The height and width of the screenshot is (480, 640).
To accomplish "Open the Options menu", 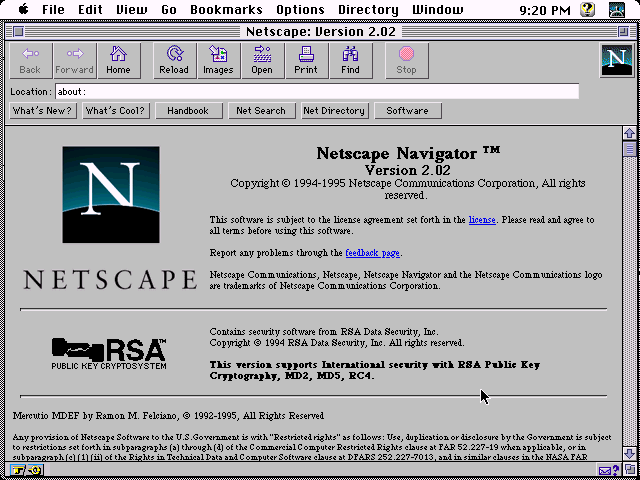I will [300, 9].
